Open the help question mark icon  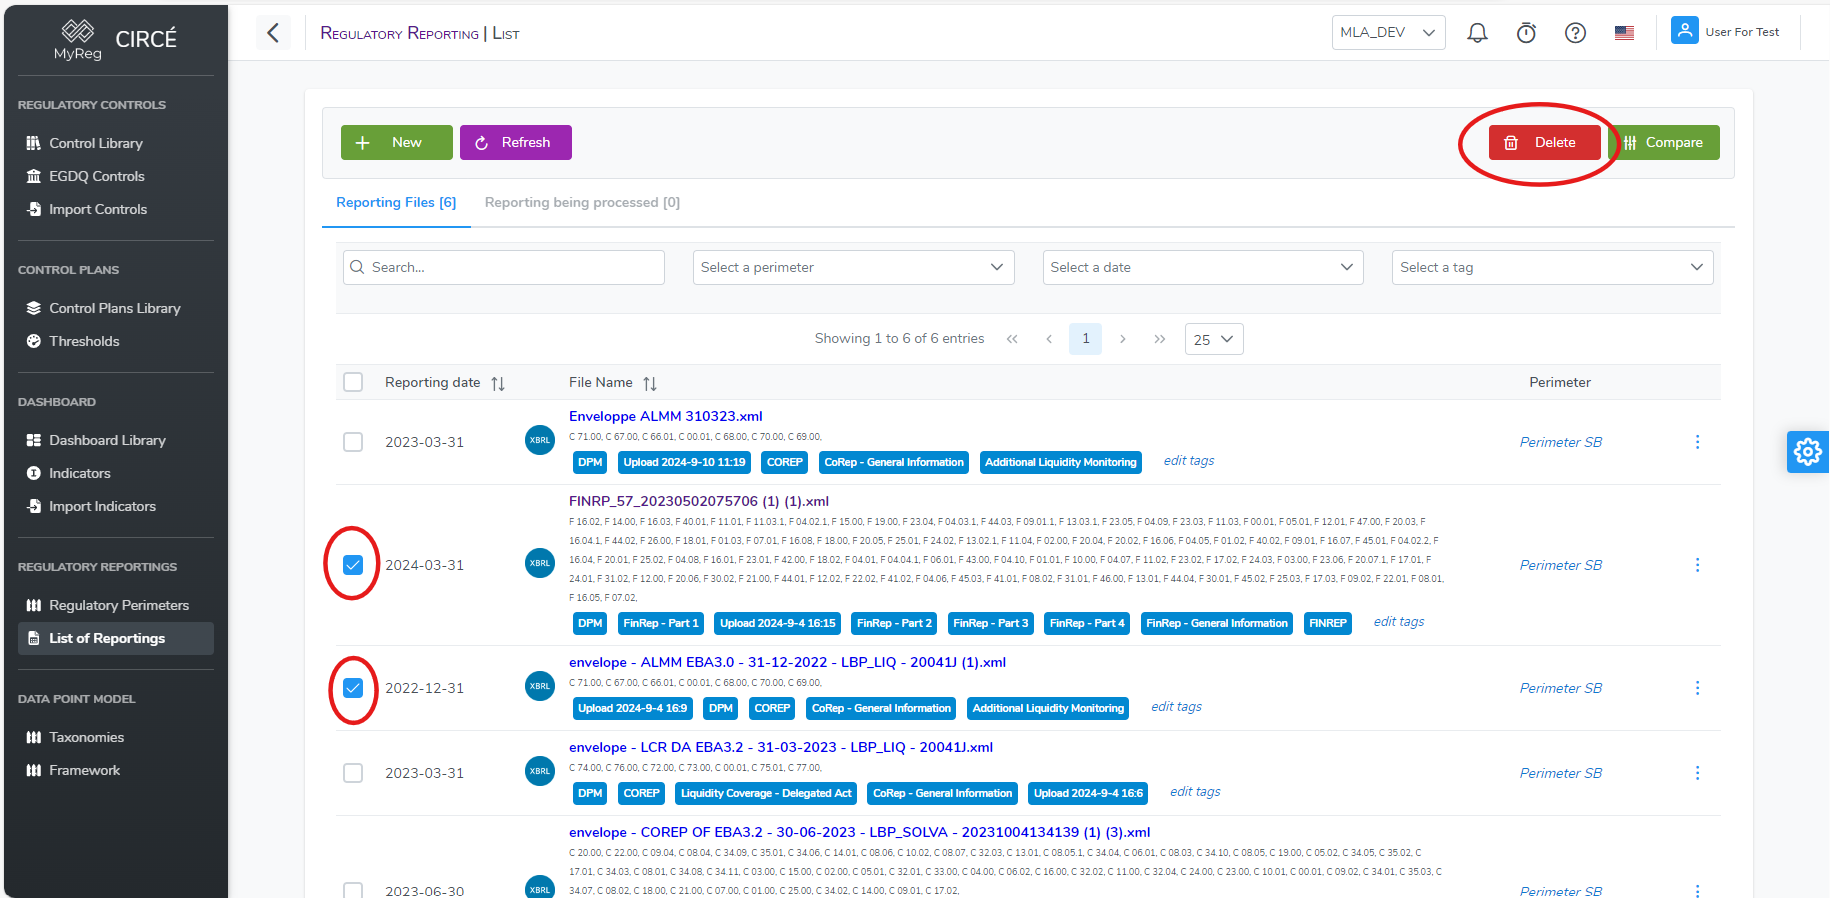1575,33
